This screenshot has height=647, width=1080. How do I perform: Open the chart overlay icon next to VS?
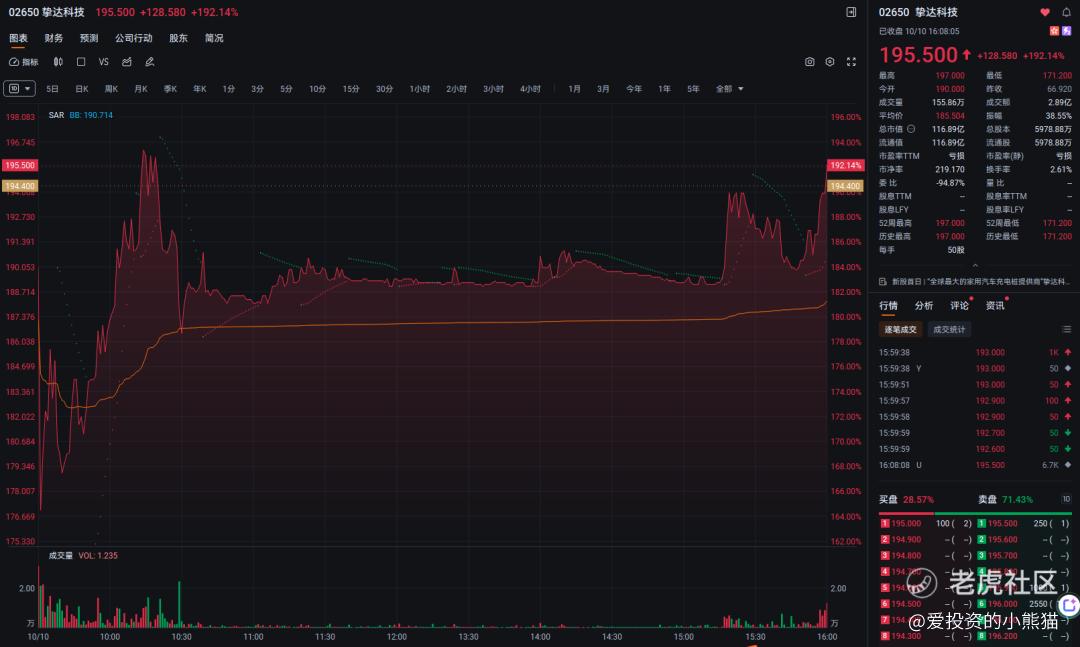127,62
